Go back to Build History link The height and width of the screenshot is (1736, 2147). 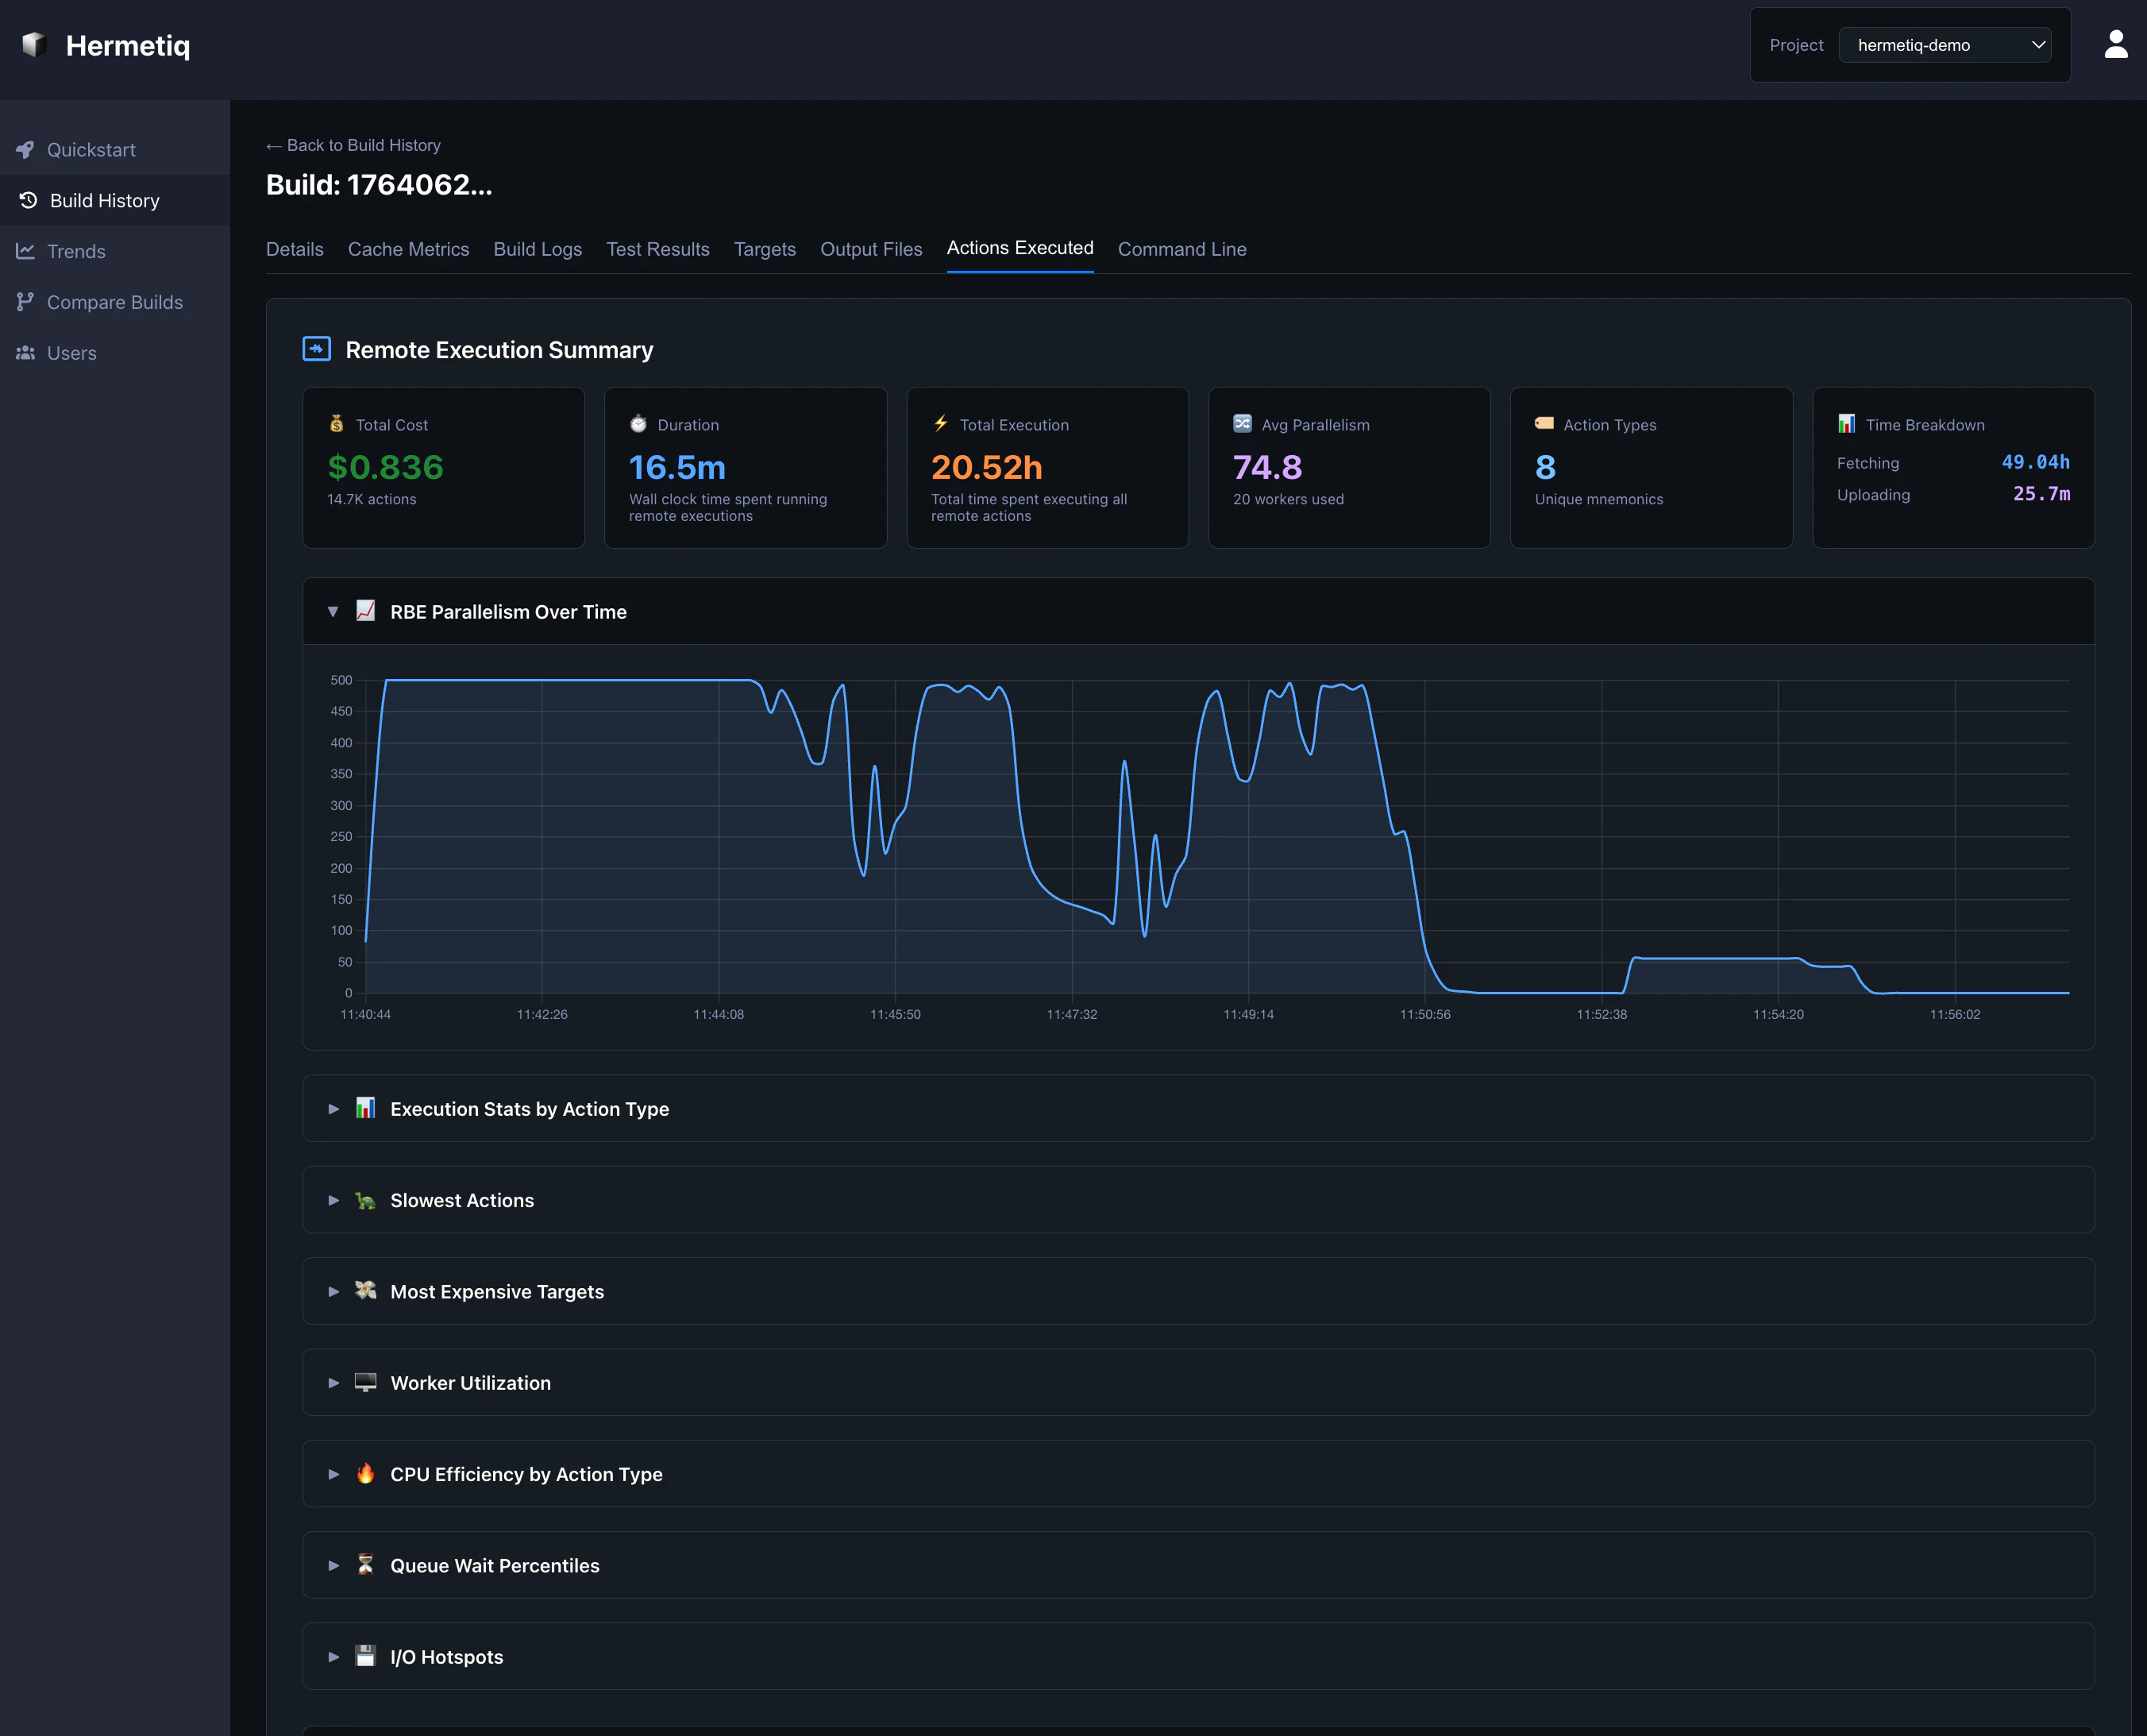pos(353,145)
